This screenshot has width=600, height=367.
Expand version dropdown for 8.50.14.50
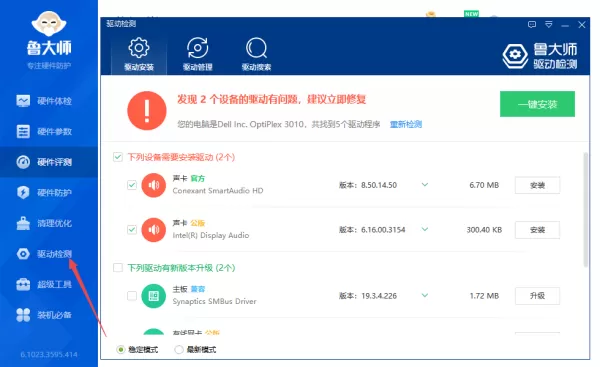point(425,185)
